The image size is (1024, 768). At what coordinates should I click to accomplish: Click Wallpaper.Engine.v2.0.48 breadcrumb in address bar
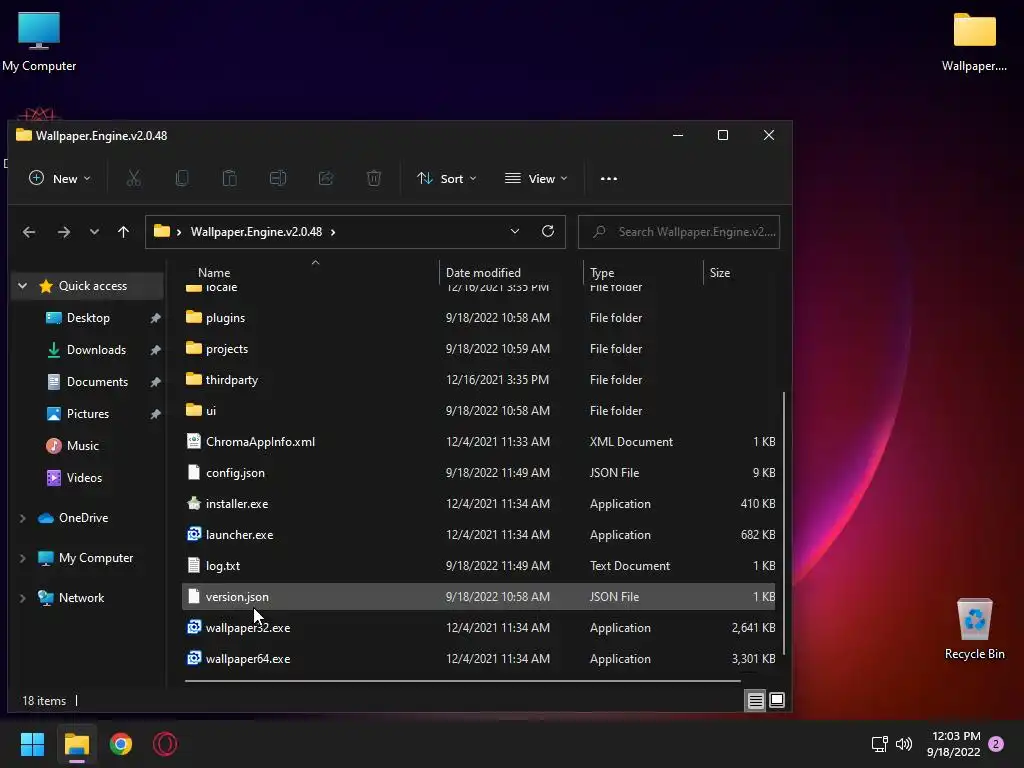point(256,232)
